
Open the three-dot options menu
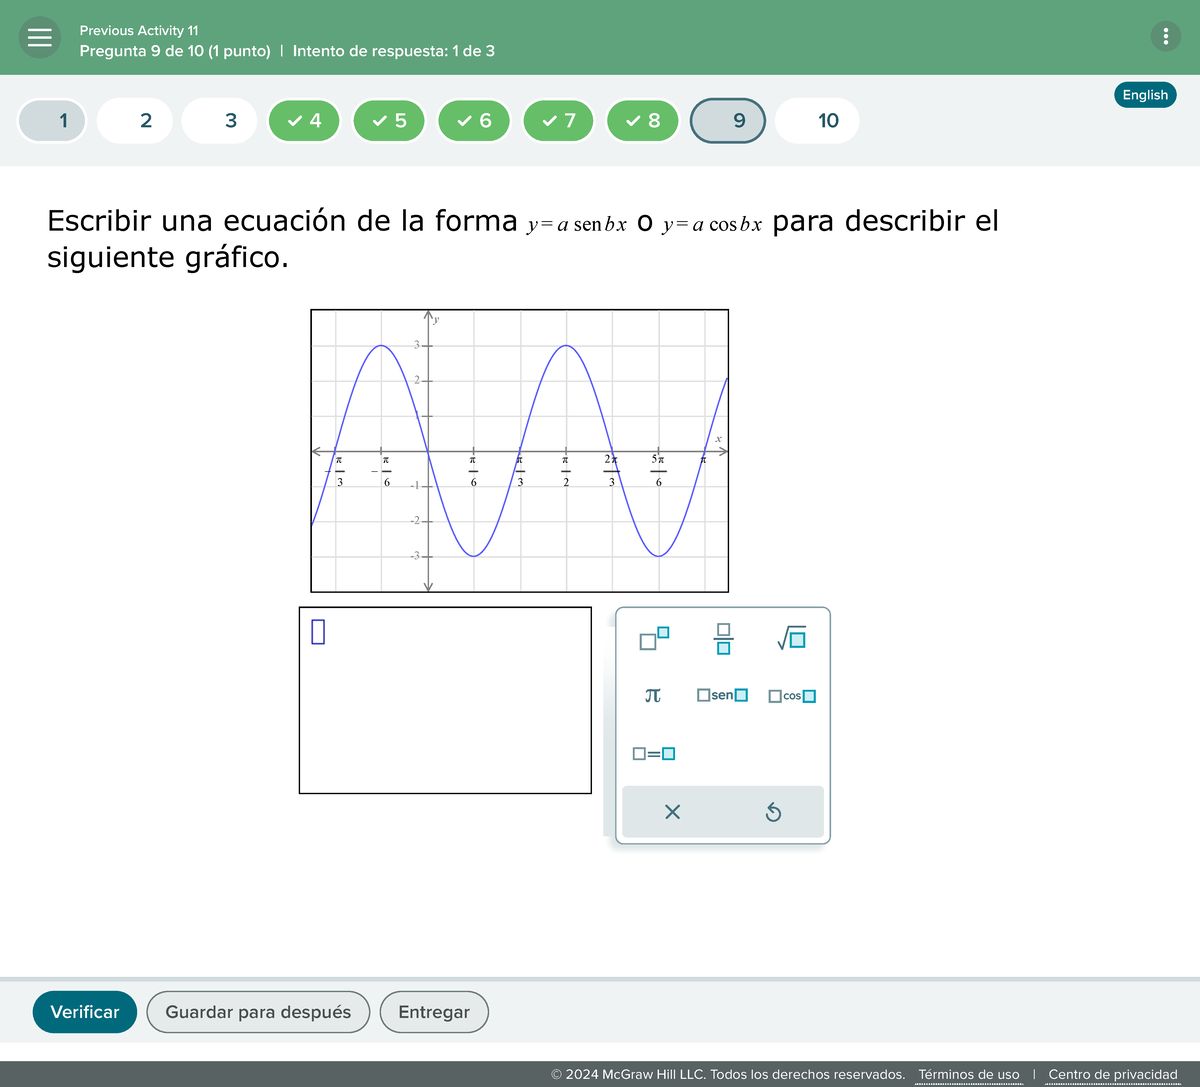(1165, 36)
